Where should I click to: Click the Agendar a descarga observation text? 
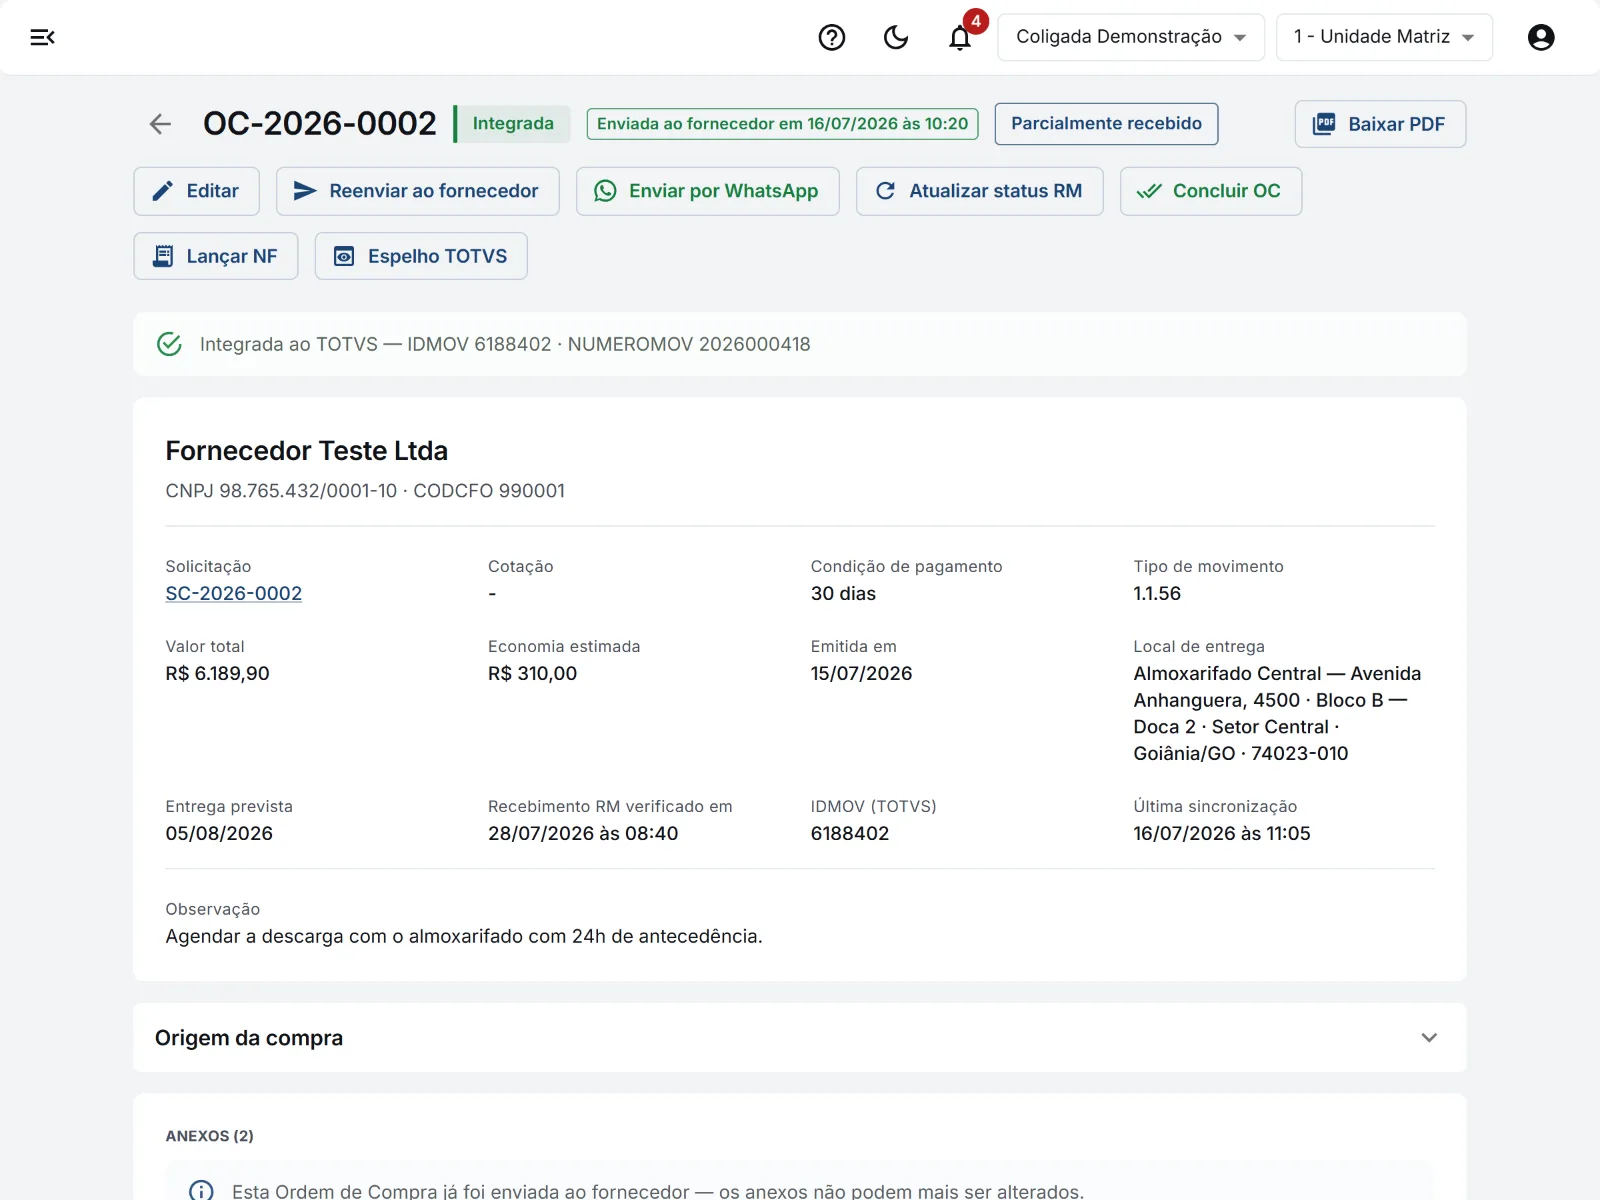[464, 936]
